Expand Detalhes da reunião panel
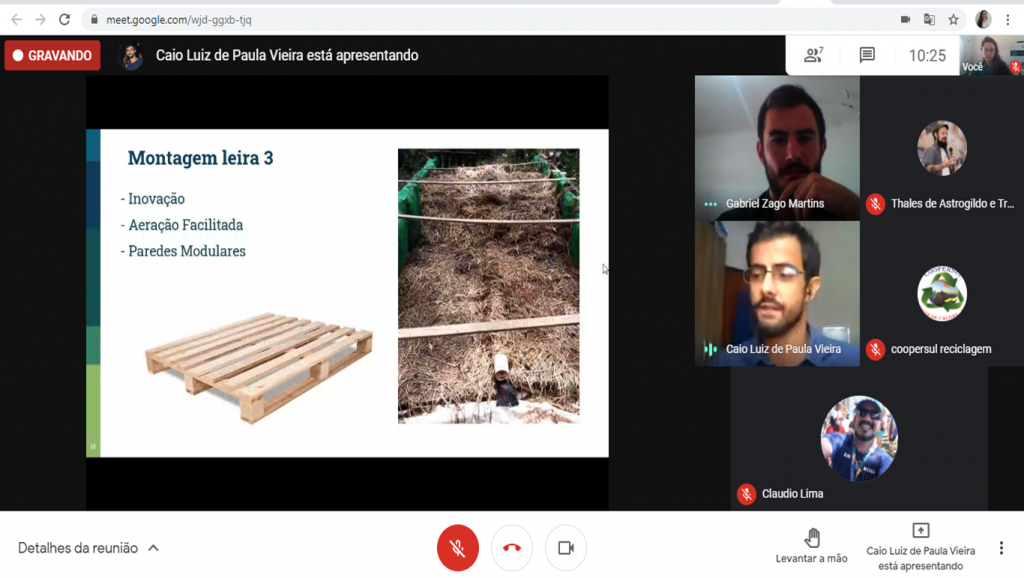The width and height of the screenshot is (1024, 578). click(88, 548)
